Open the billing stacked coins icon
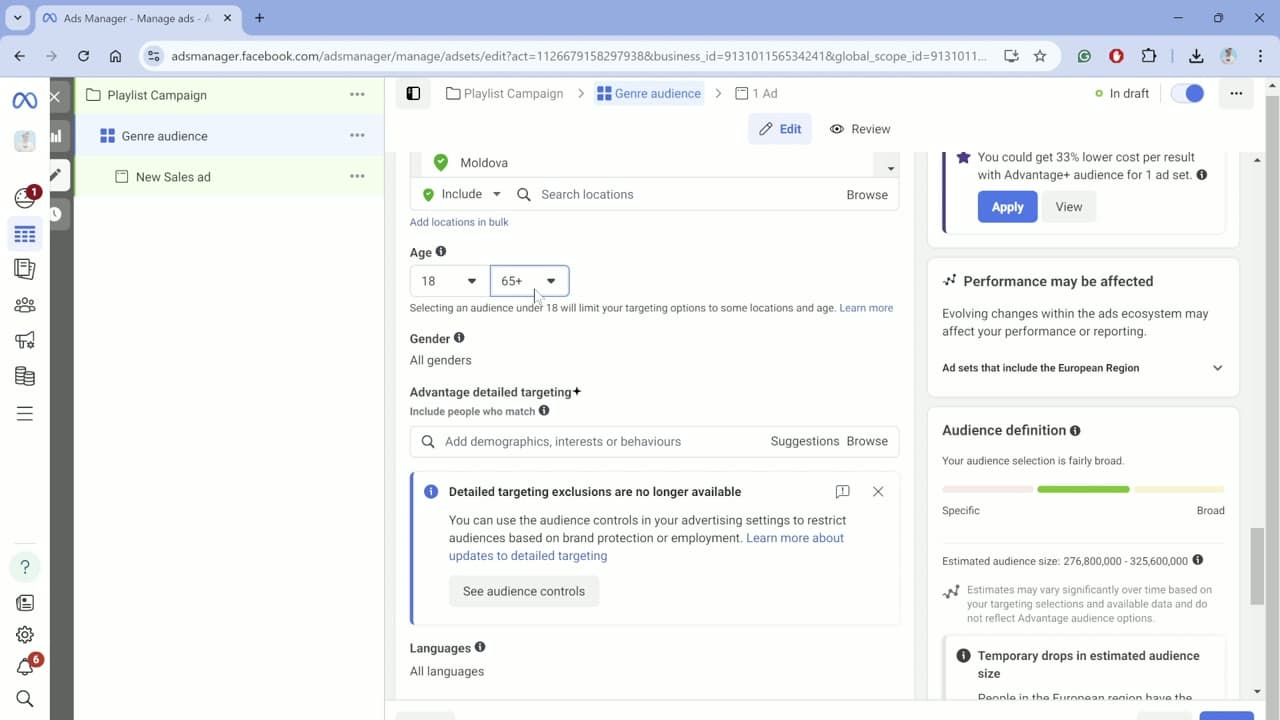1280x720 pixels. (25, 376)
